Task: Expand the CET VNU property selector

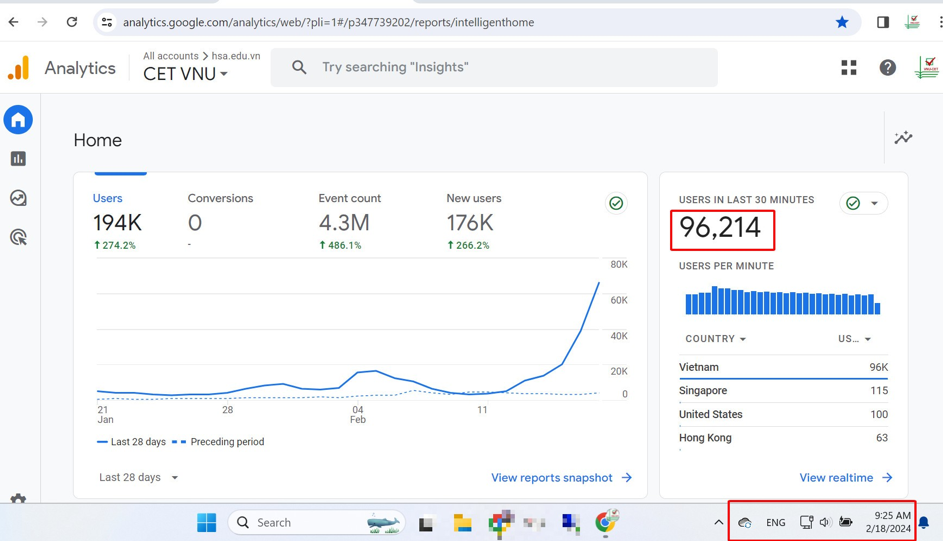Action: pyautogui.click(x=186, y=74)
